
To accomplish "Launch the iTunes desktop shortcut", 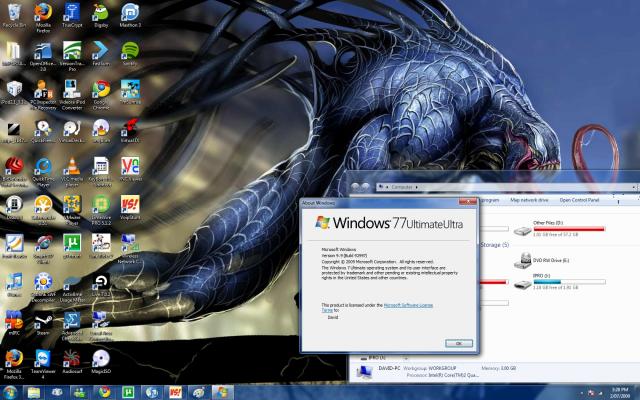I will [14, 285].
